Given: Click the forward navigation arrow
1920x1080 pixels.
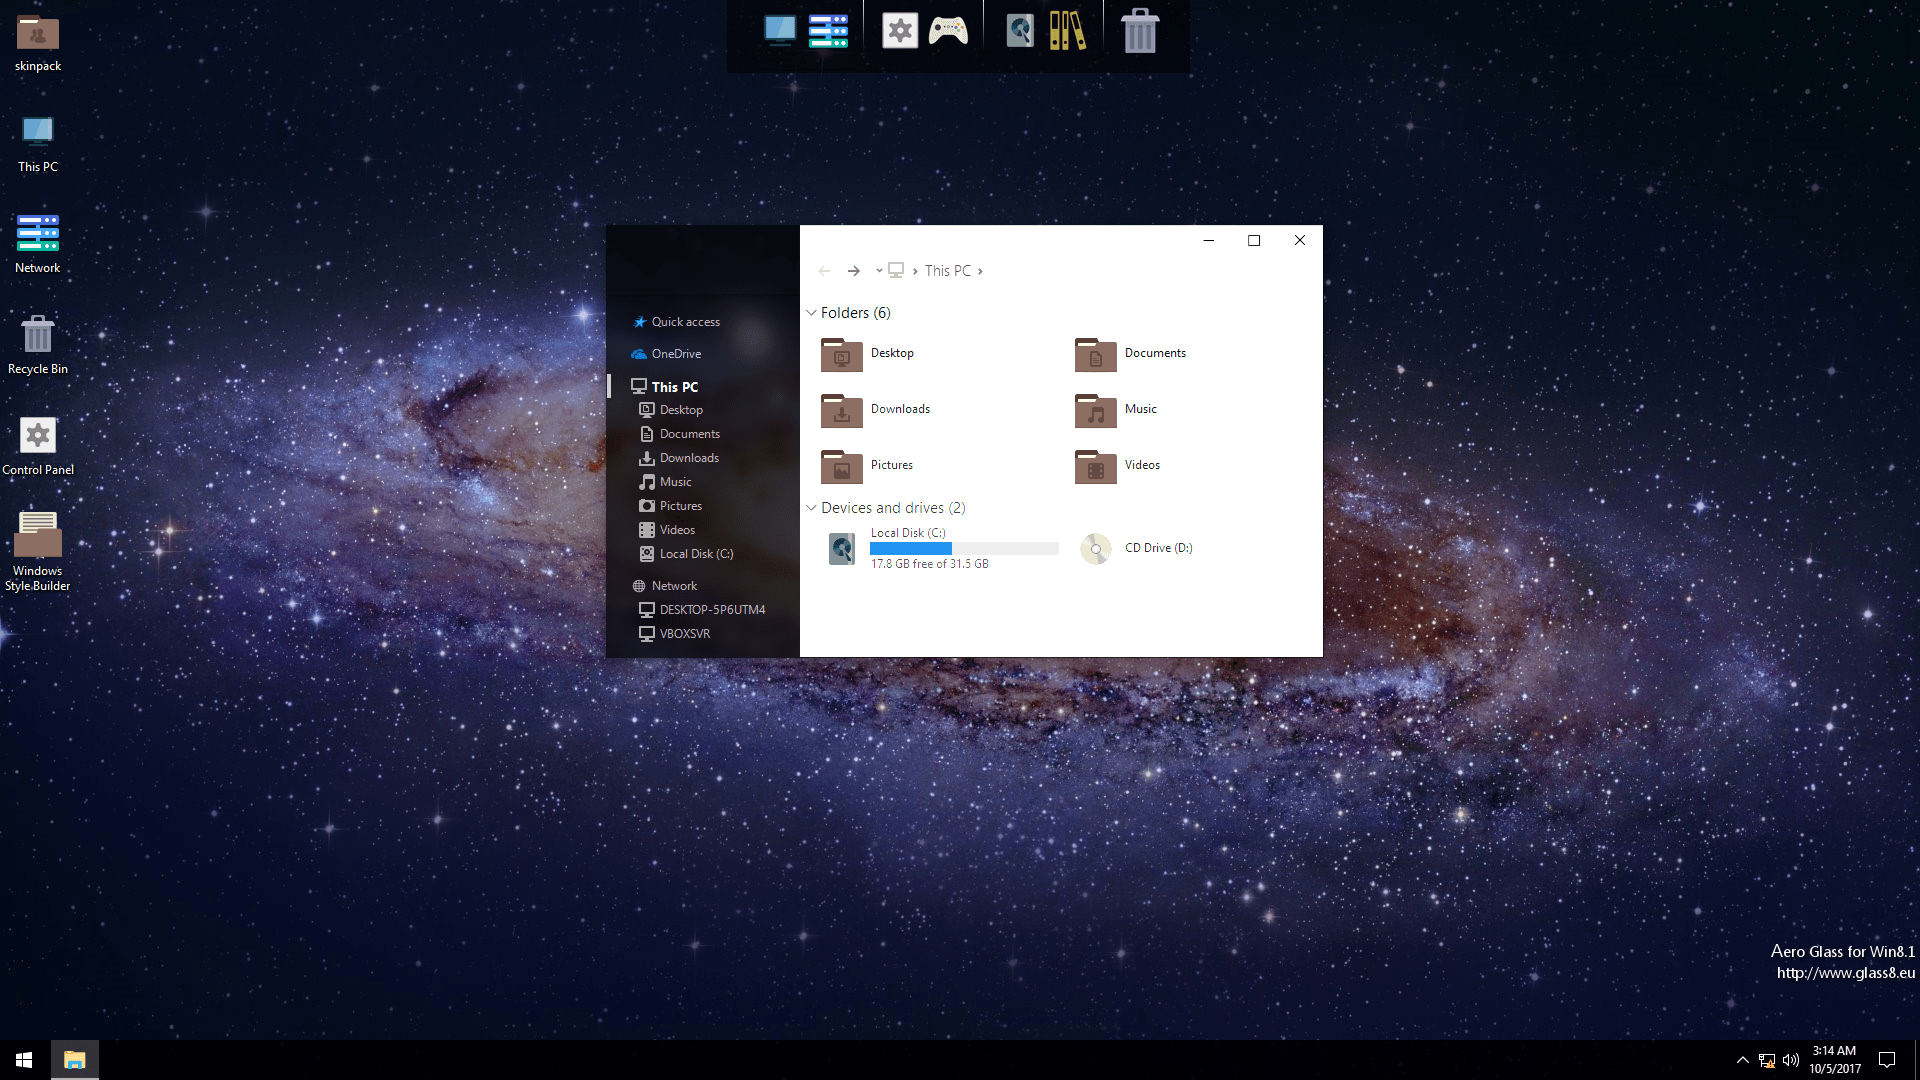Looking at the screenshot, I should click(x=854, y=270).
